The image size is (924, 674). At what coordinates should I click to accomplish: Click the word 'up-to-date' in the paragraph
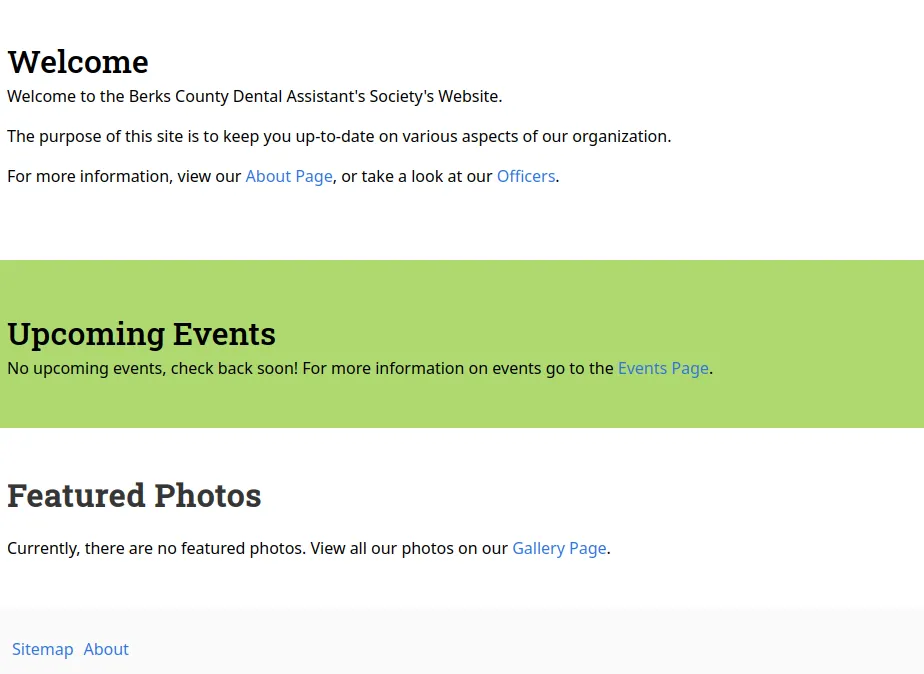coord(335,137)
